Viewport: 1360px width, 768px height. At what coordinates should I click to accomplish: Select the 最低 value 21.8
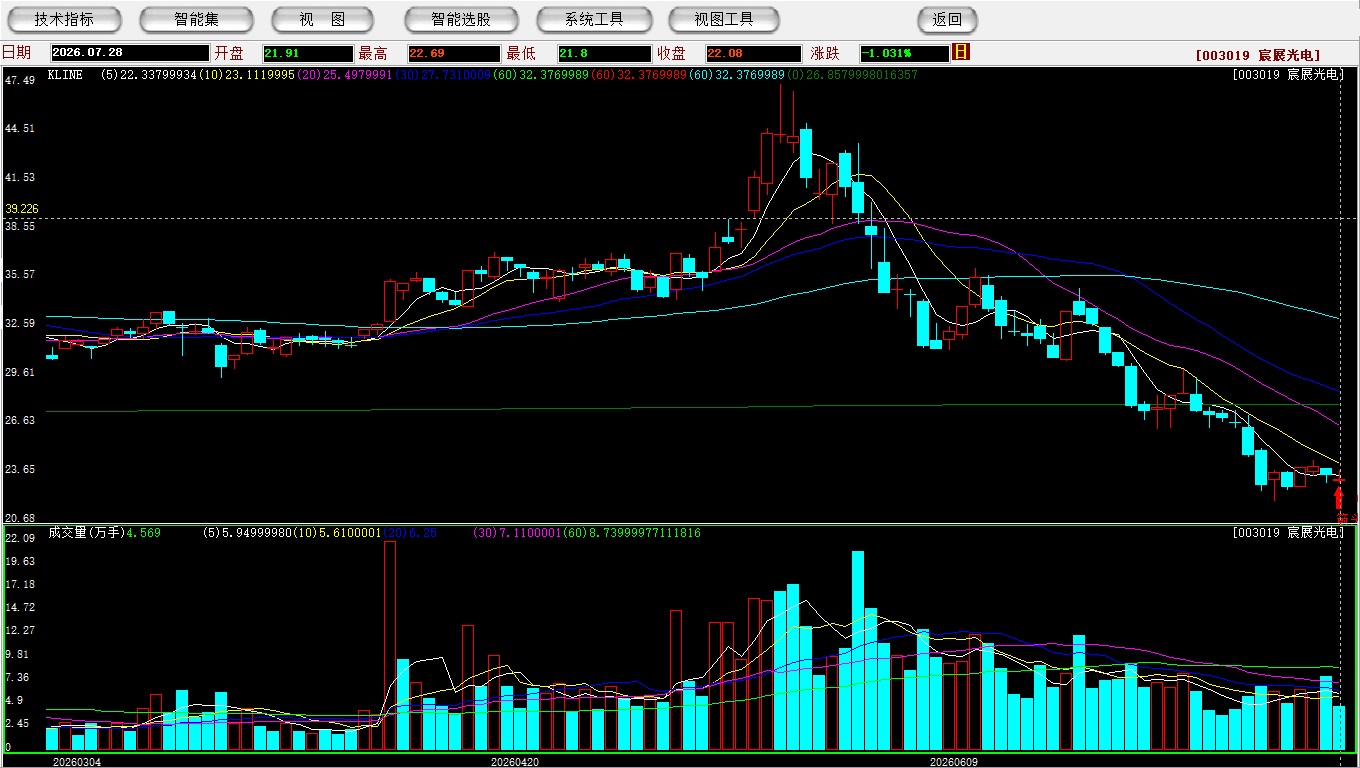pos(604,53)
